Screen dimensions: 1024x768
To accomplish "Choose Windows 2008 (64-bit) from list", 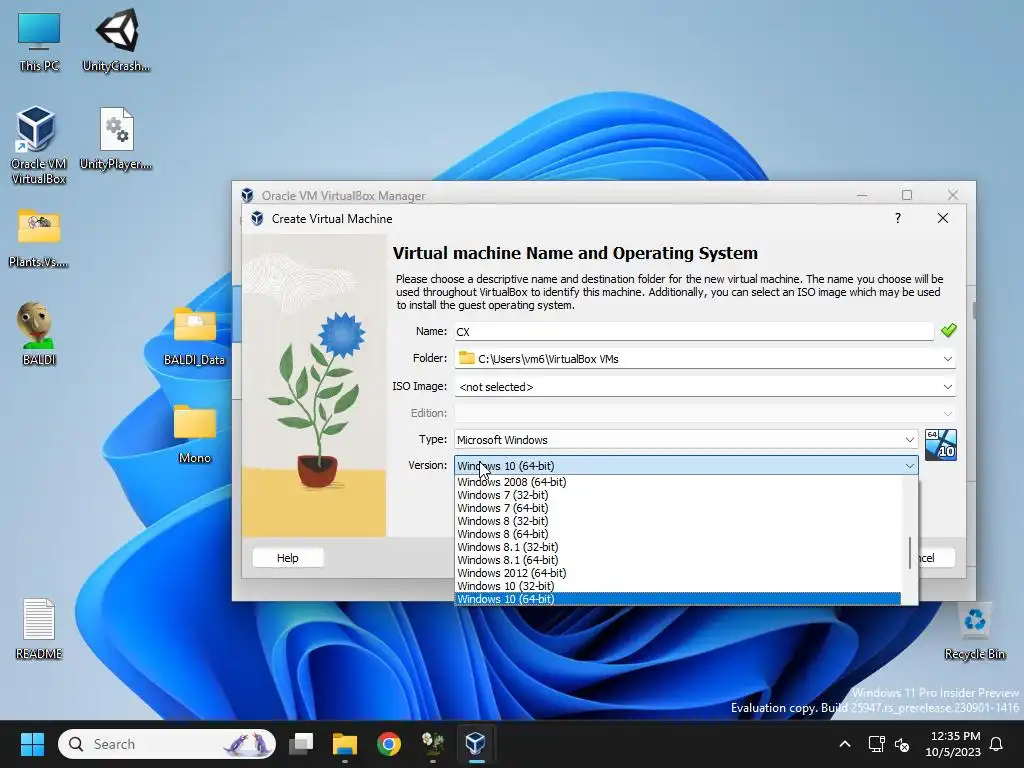I will point(678,482).
